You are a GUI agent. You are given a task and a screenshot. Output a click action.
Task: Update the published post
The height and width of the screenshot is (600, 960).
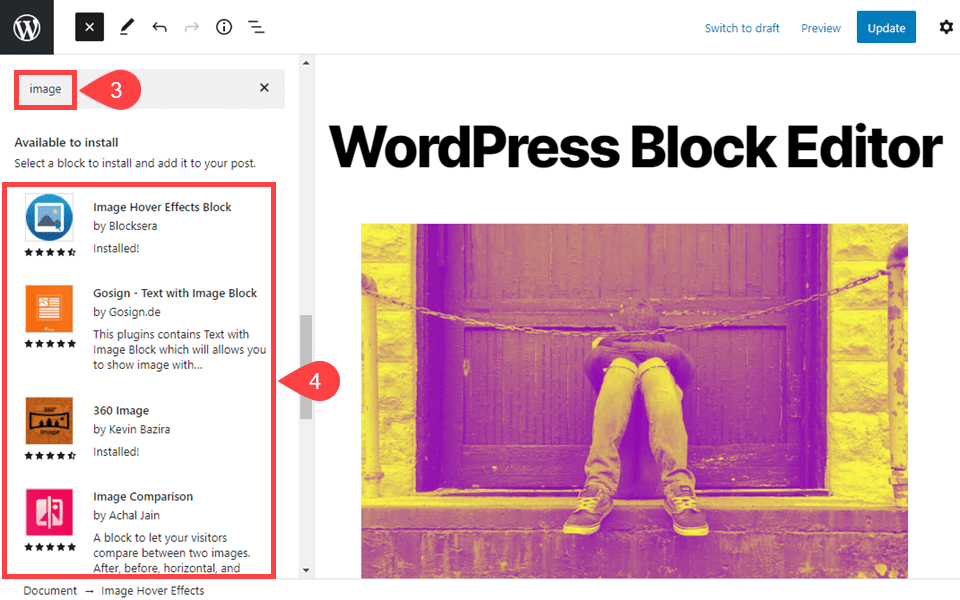click(x=886, y=27)
